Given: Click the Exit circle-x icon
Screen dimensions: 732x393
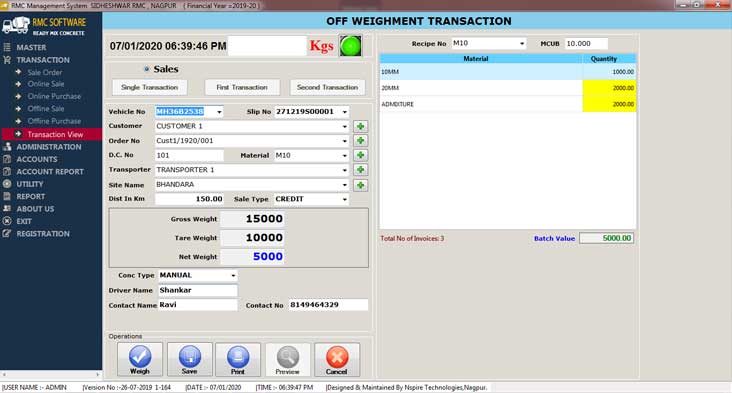Looking at the screenshot, I should (x=7, y=221).
